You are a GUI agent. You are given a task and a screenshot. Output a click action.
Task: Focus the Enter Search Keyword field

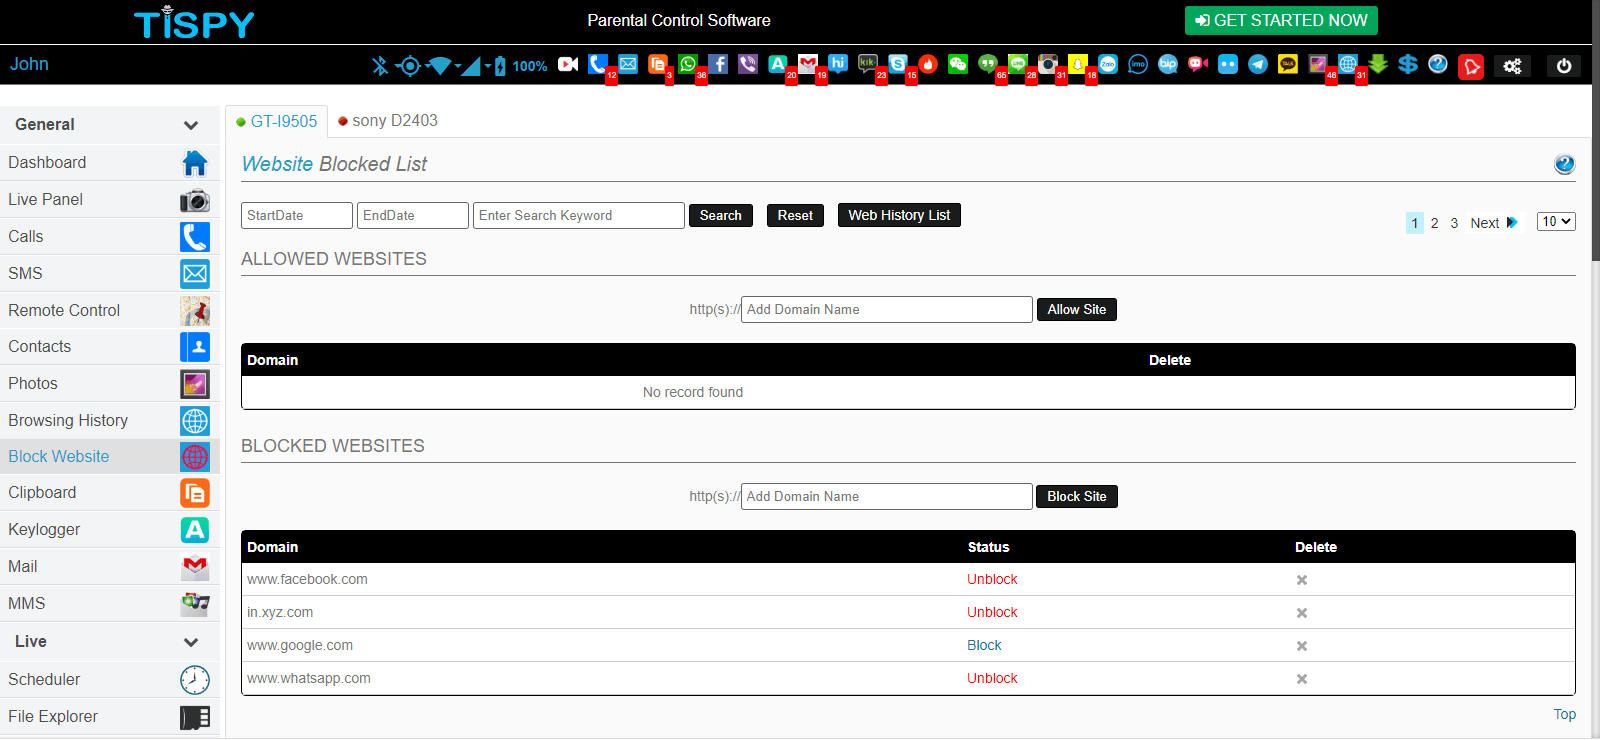click(579, 215)
